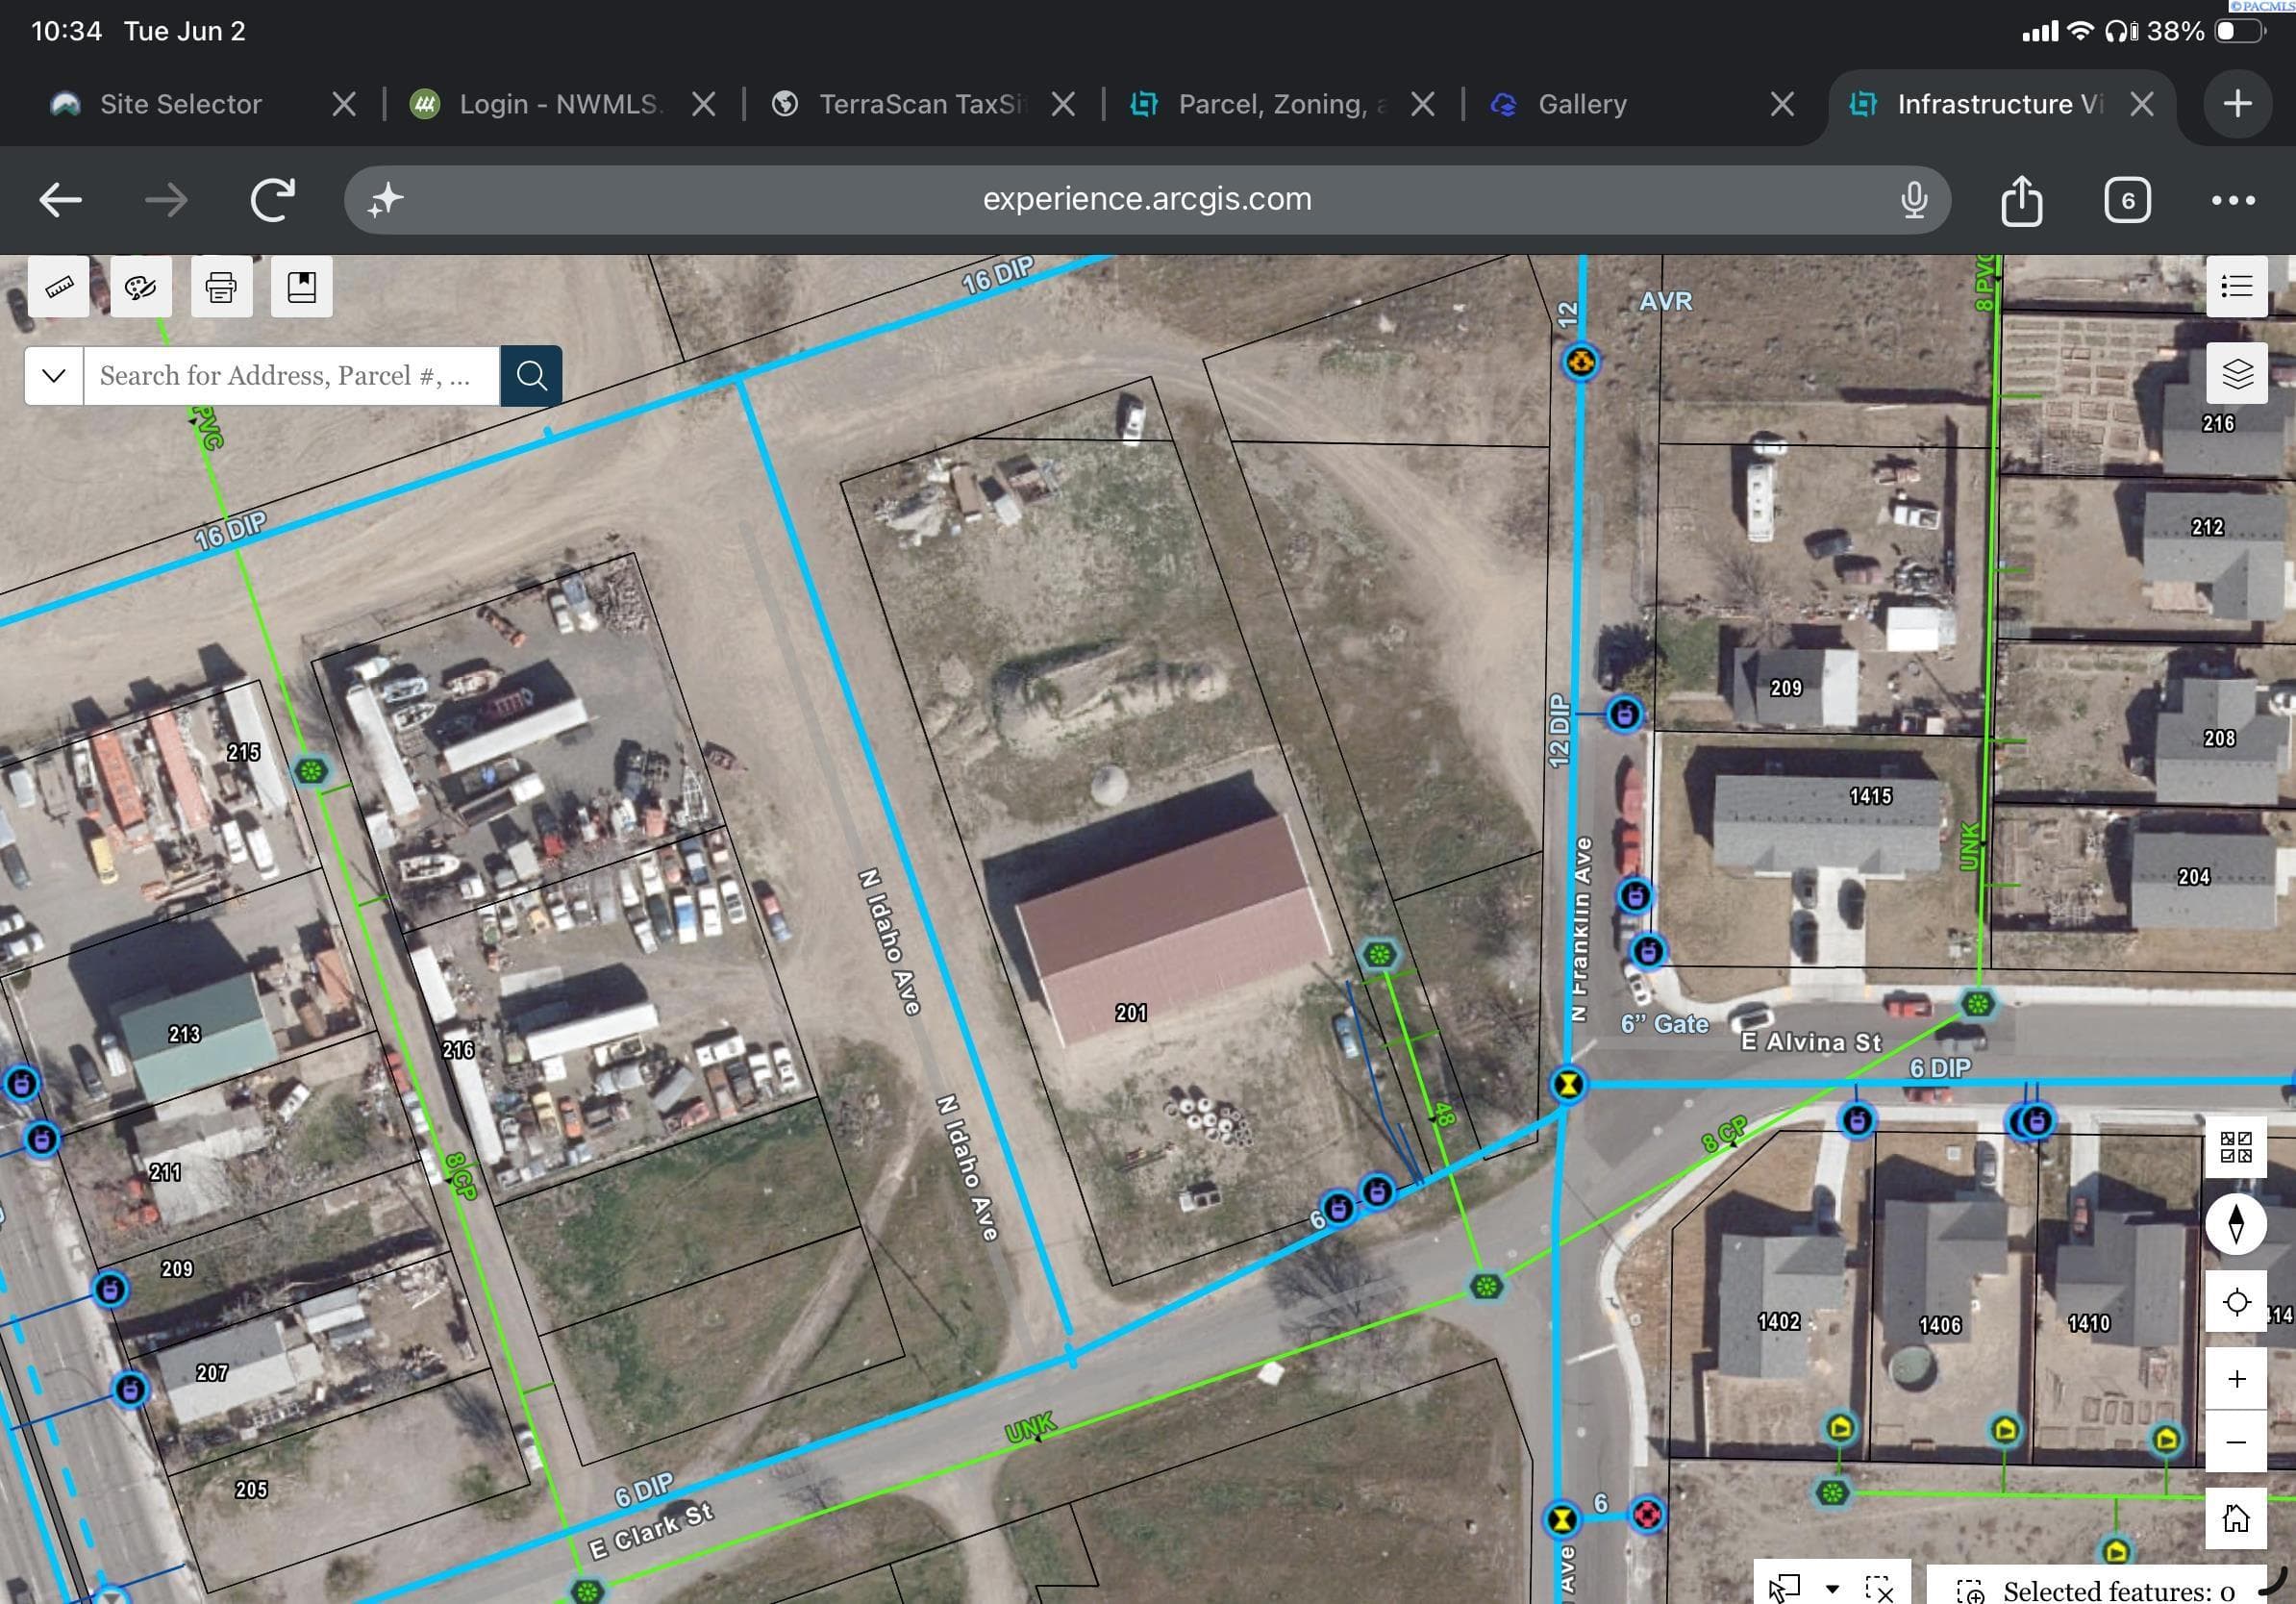Open the Measure ruler tool
Image resolution: width=2296 pixels, height=1604 pixels.
point(59,287)
